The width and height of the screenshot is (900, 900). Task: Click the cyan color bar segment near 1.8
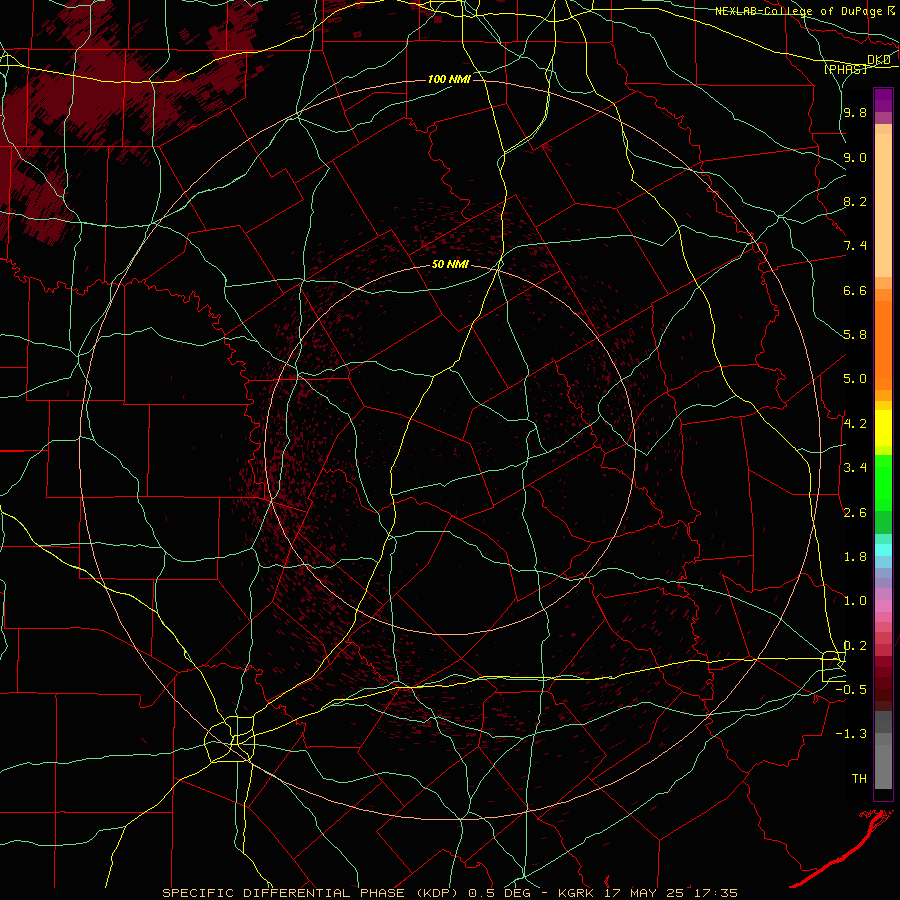point(883,550)
